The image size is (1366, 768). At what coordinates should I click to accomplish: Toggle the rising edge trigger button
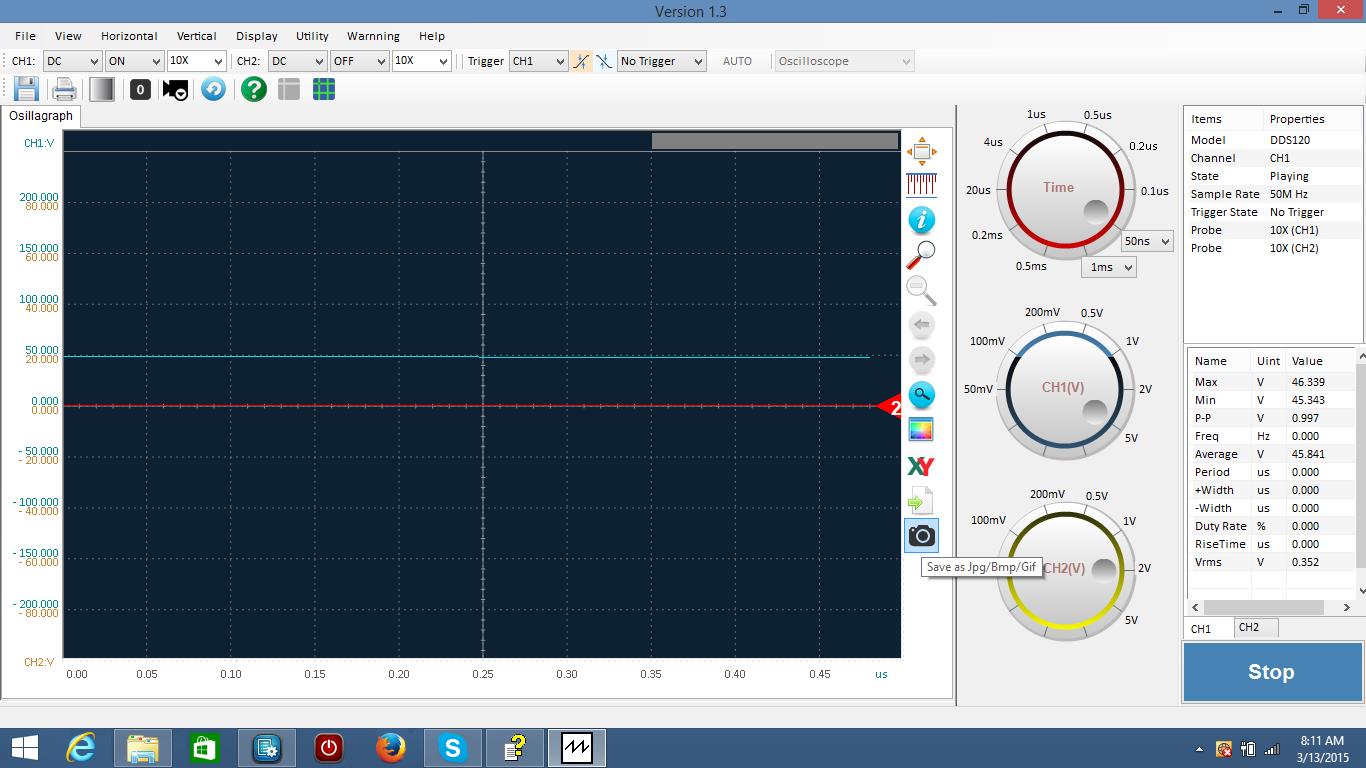(581, 61)
